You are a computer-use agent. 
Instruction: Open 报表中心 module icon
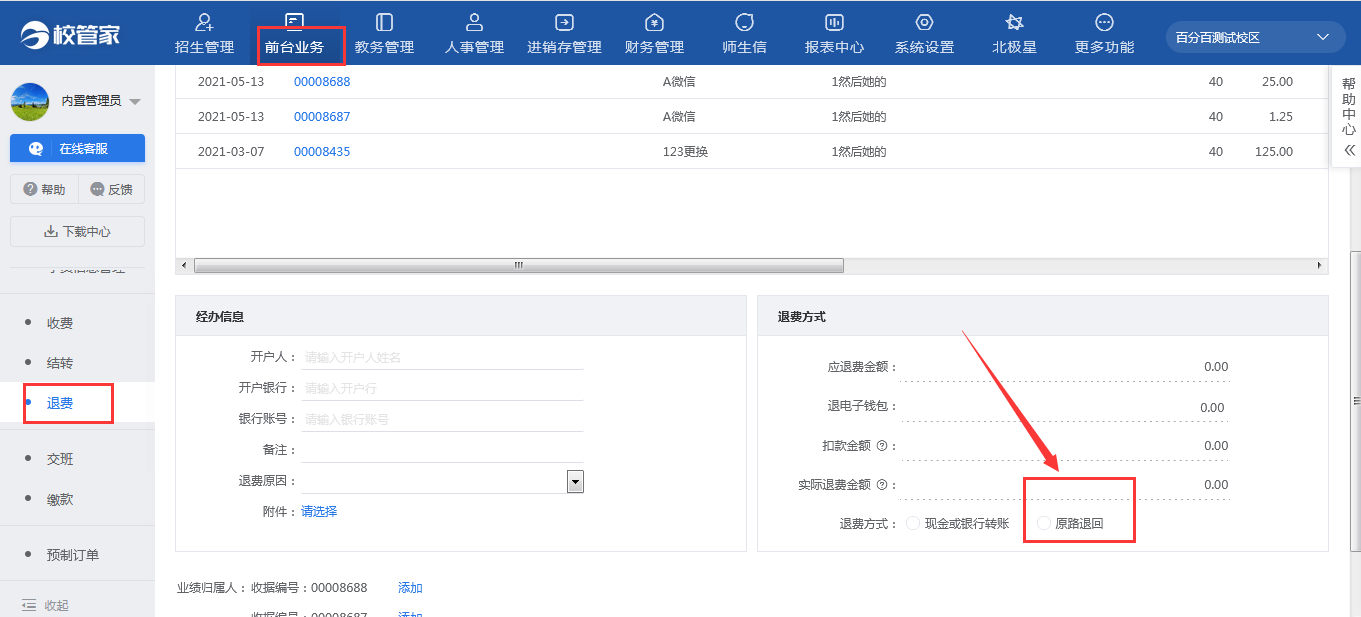tap(834, 22)
